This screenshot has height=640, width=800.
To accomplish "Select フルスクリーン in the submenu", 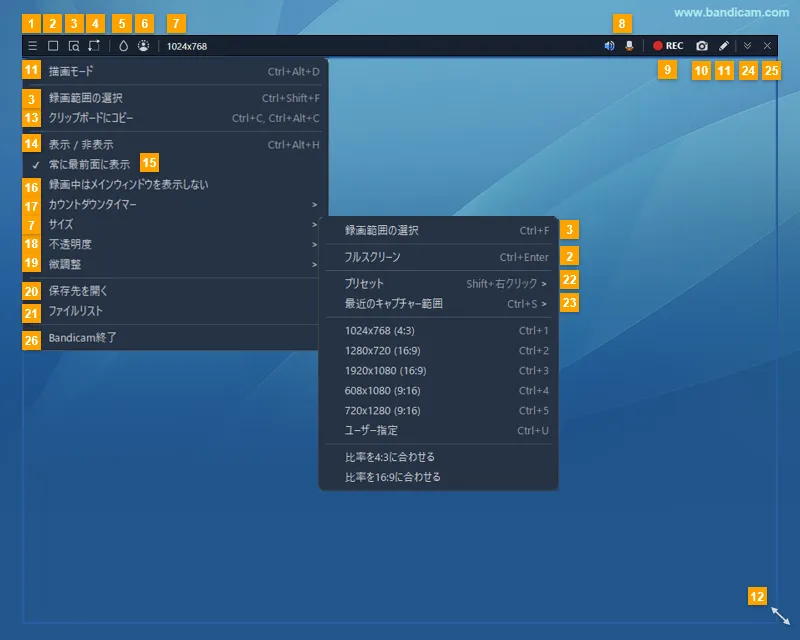I will pos(438,257).
